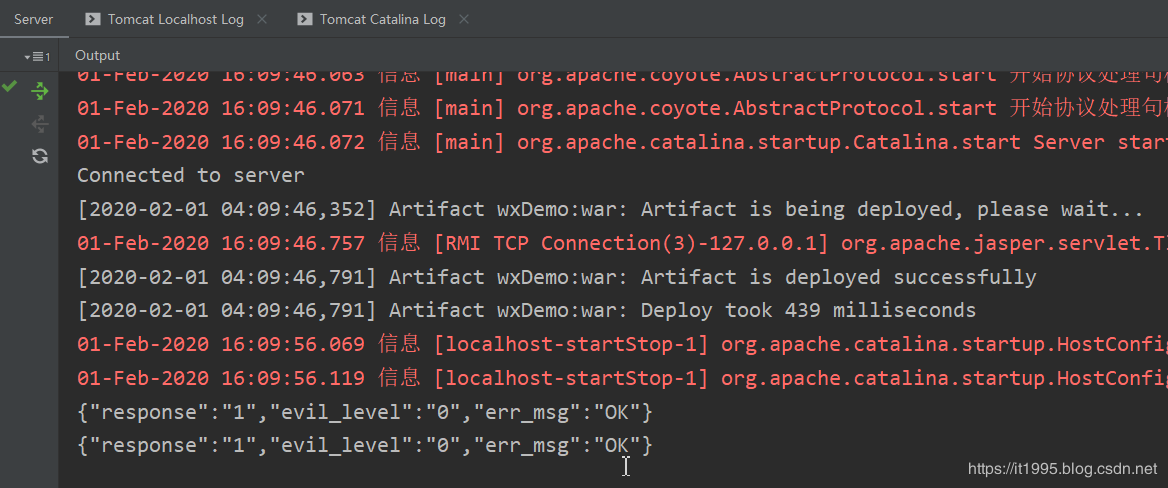The width and height of the screenshot is (1168, 488).
Task: Click the console icon on Catalina Log tab
Action: pos(305,19)
